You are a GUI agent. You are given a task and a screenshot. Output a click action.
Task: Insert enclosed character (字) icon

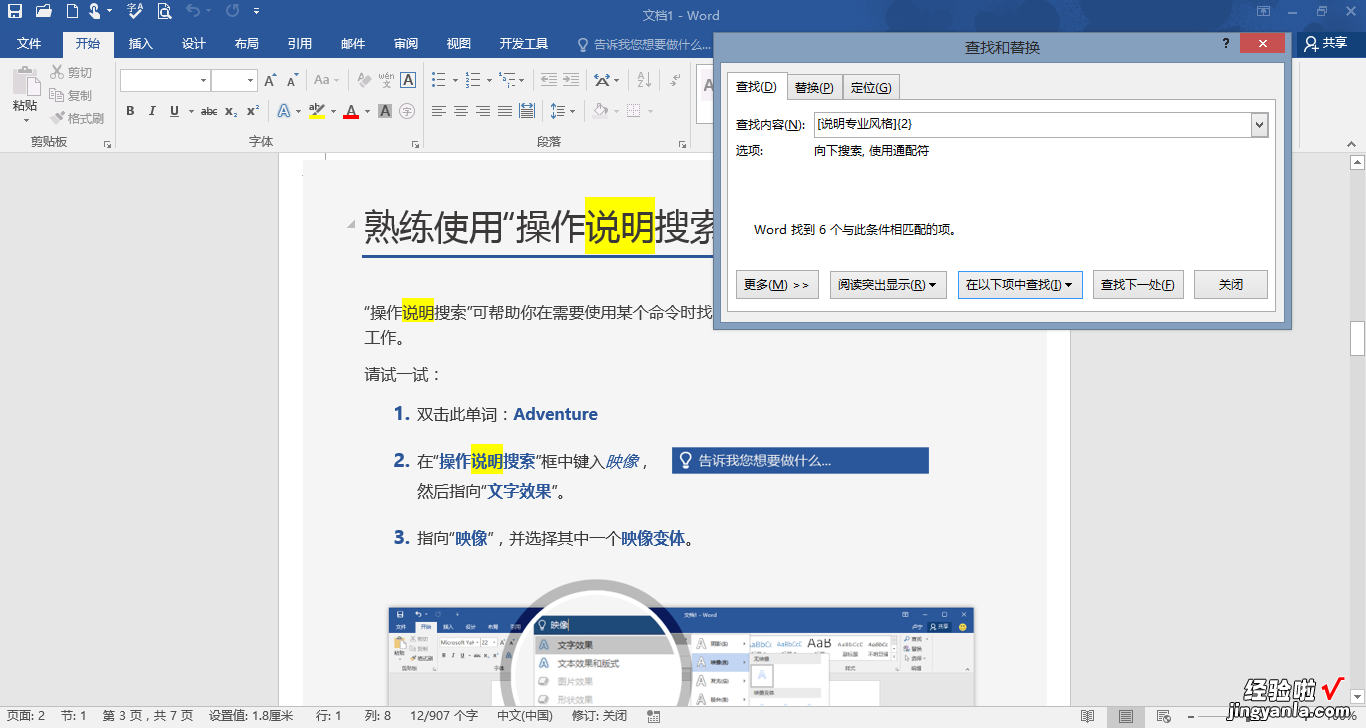tap(407, 111)
